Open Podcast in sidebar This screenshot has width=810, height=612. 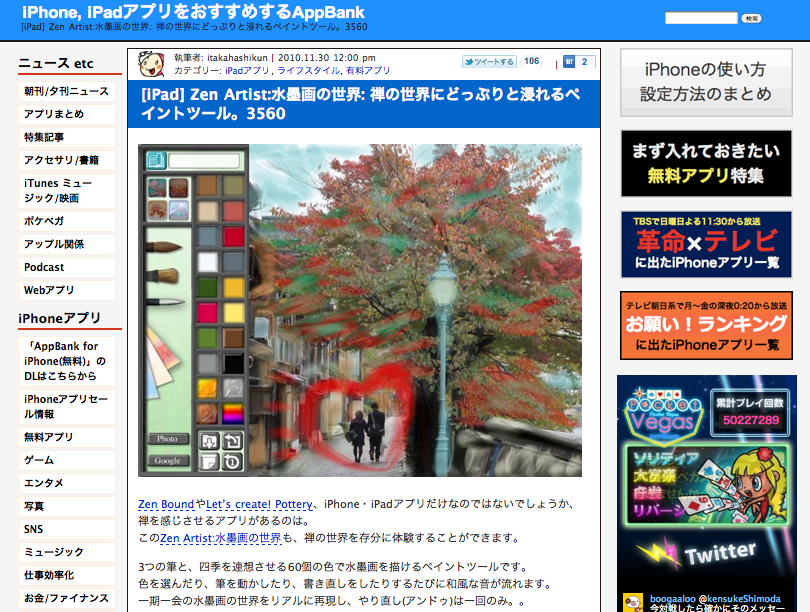[x=67, y=267]
